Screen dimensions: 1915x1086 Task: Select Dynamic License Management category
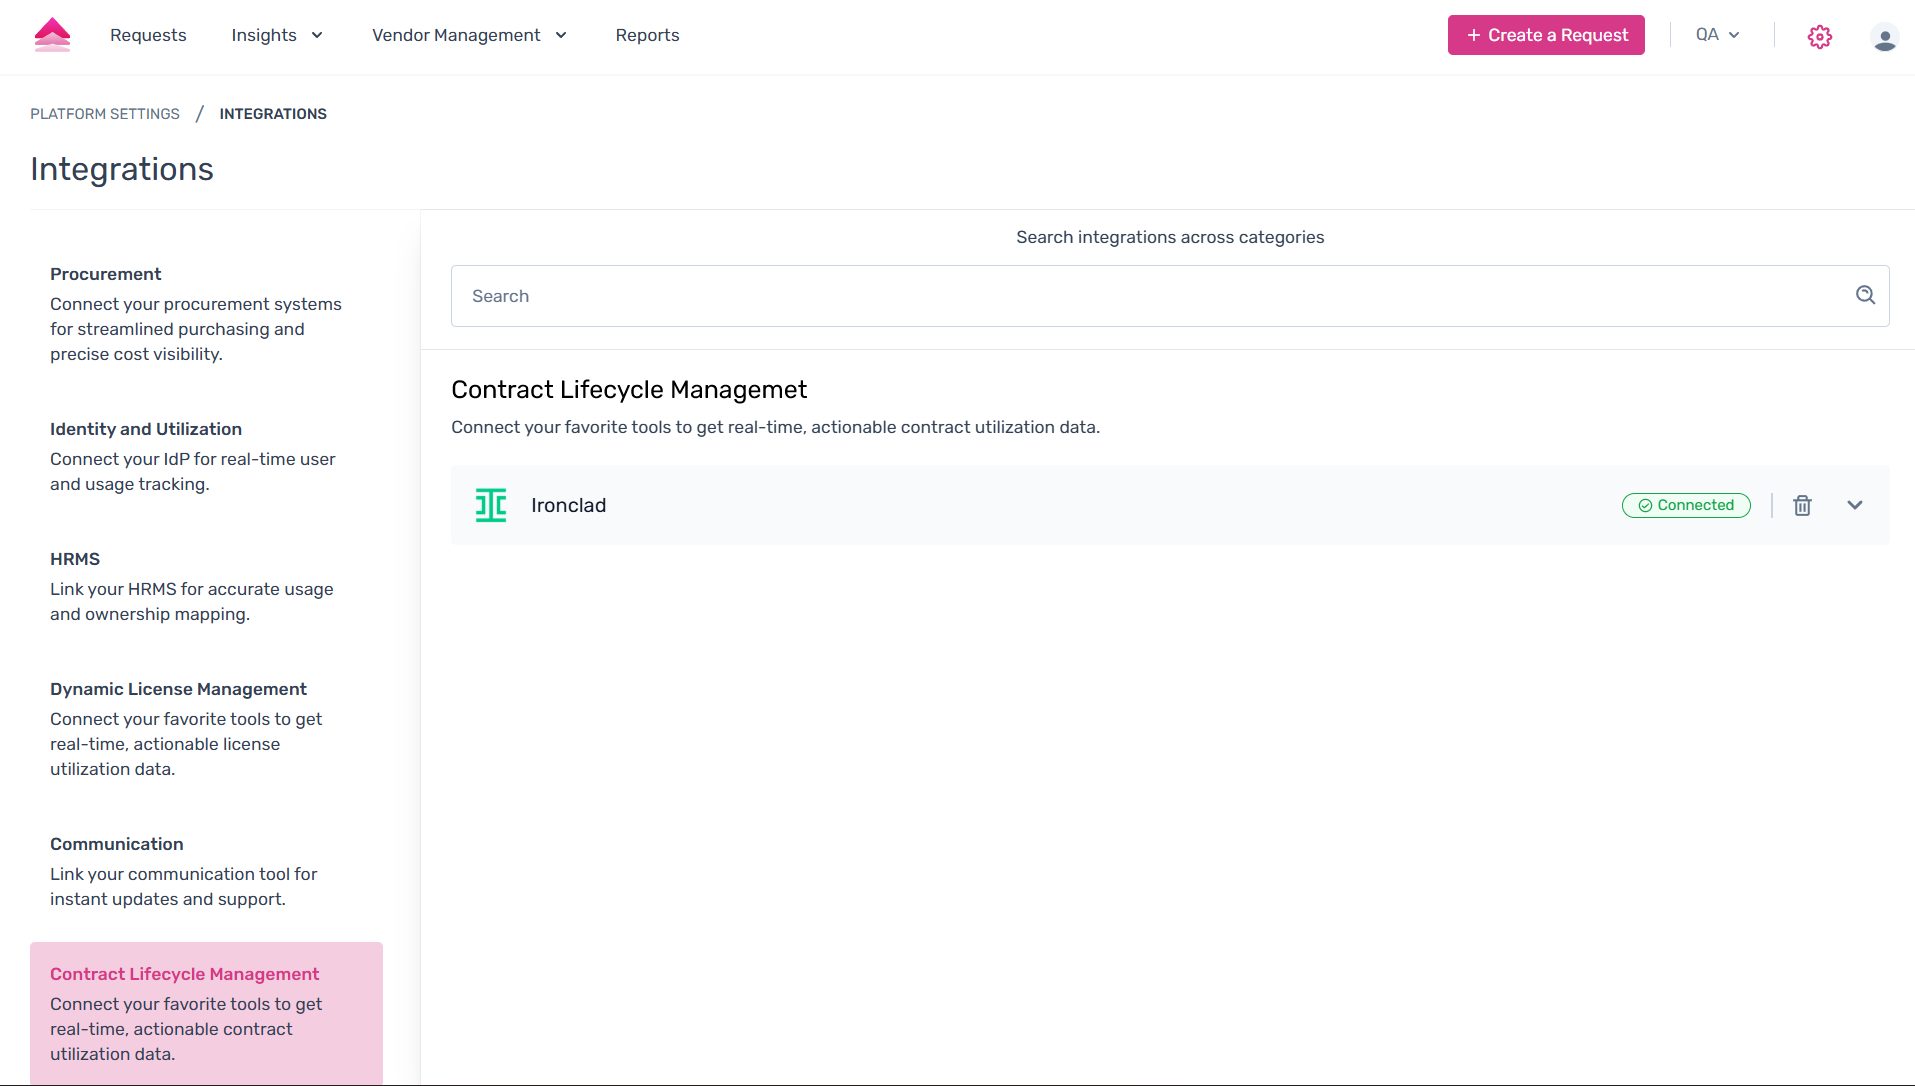(x=178, y=689)
